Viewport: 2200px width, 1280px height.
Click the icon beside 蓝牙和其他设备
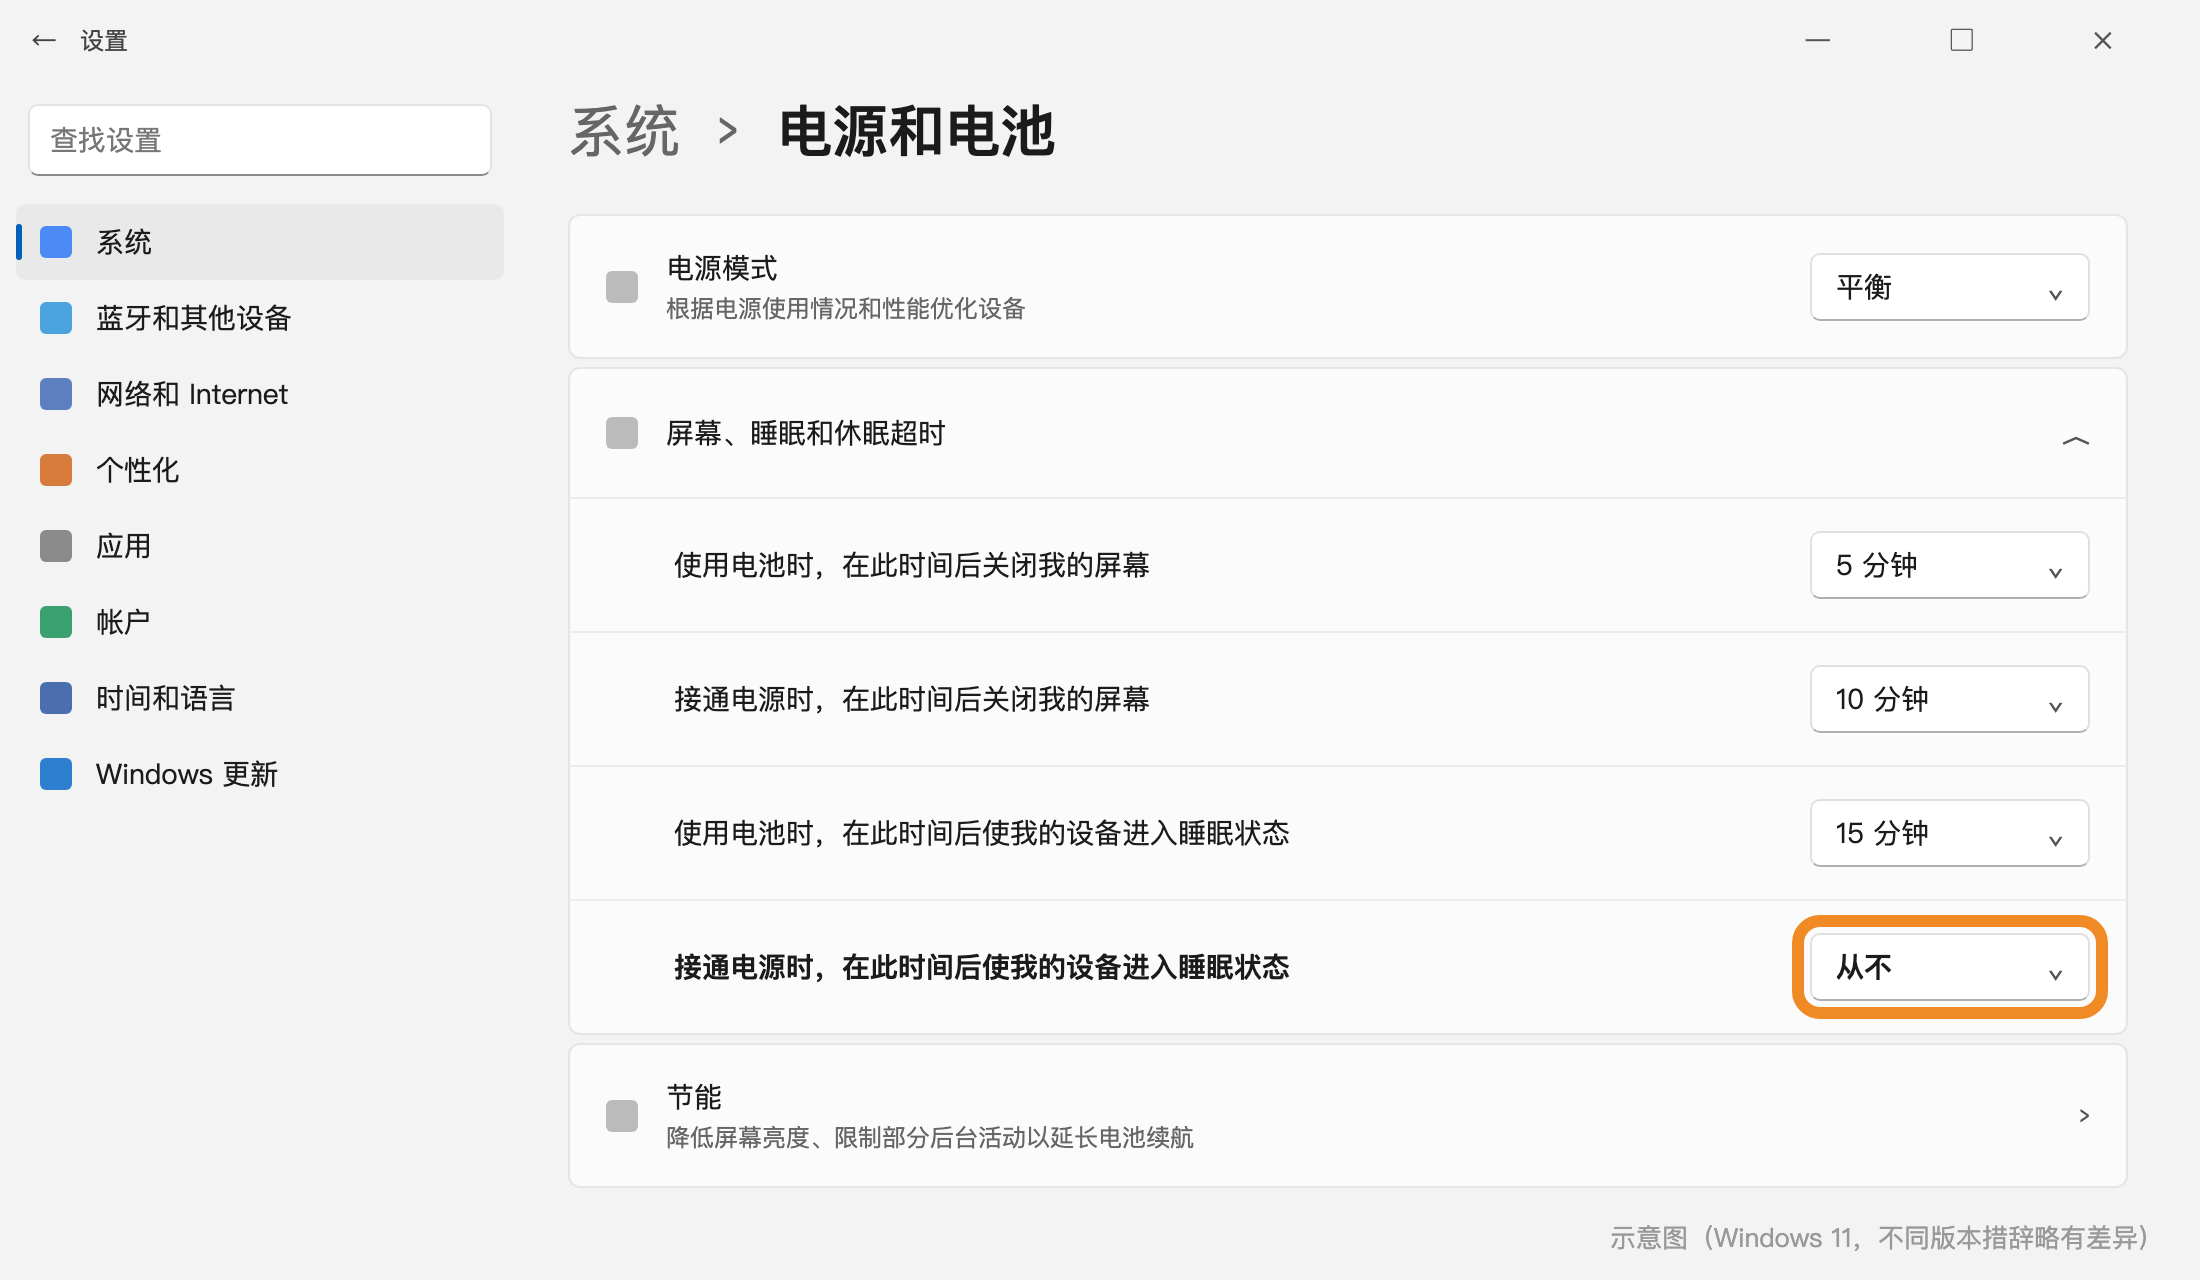pyautogui.click(x=56, y=318)
